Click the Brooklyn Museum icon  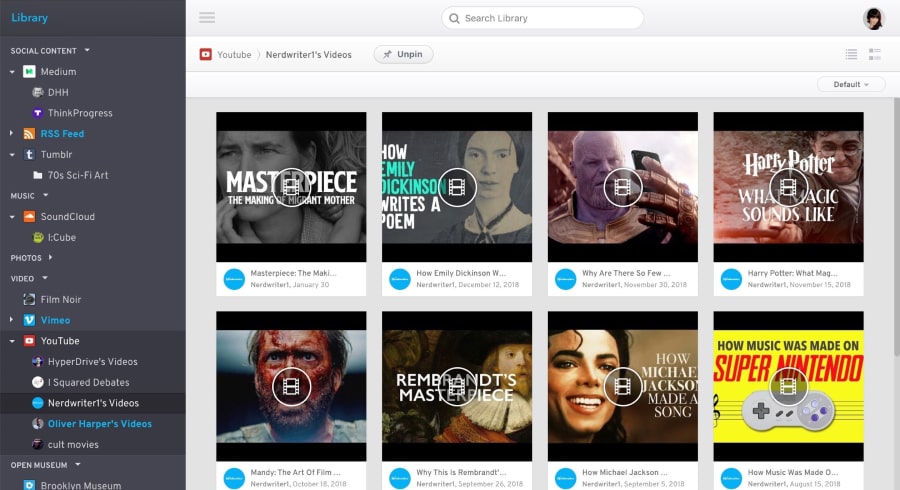(29, 485)
